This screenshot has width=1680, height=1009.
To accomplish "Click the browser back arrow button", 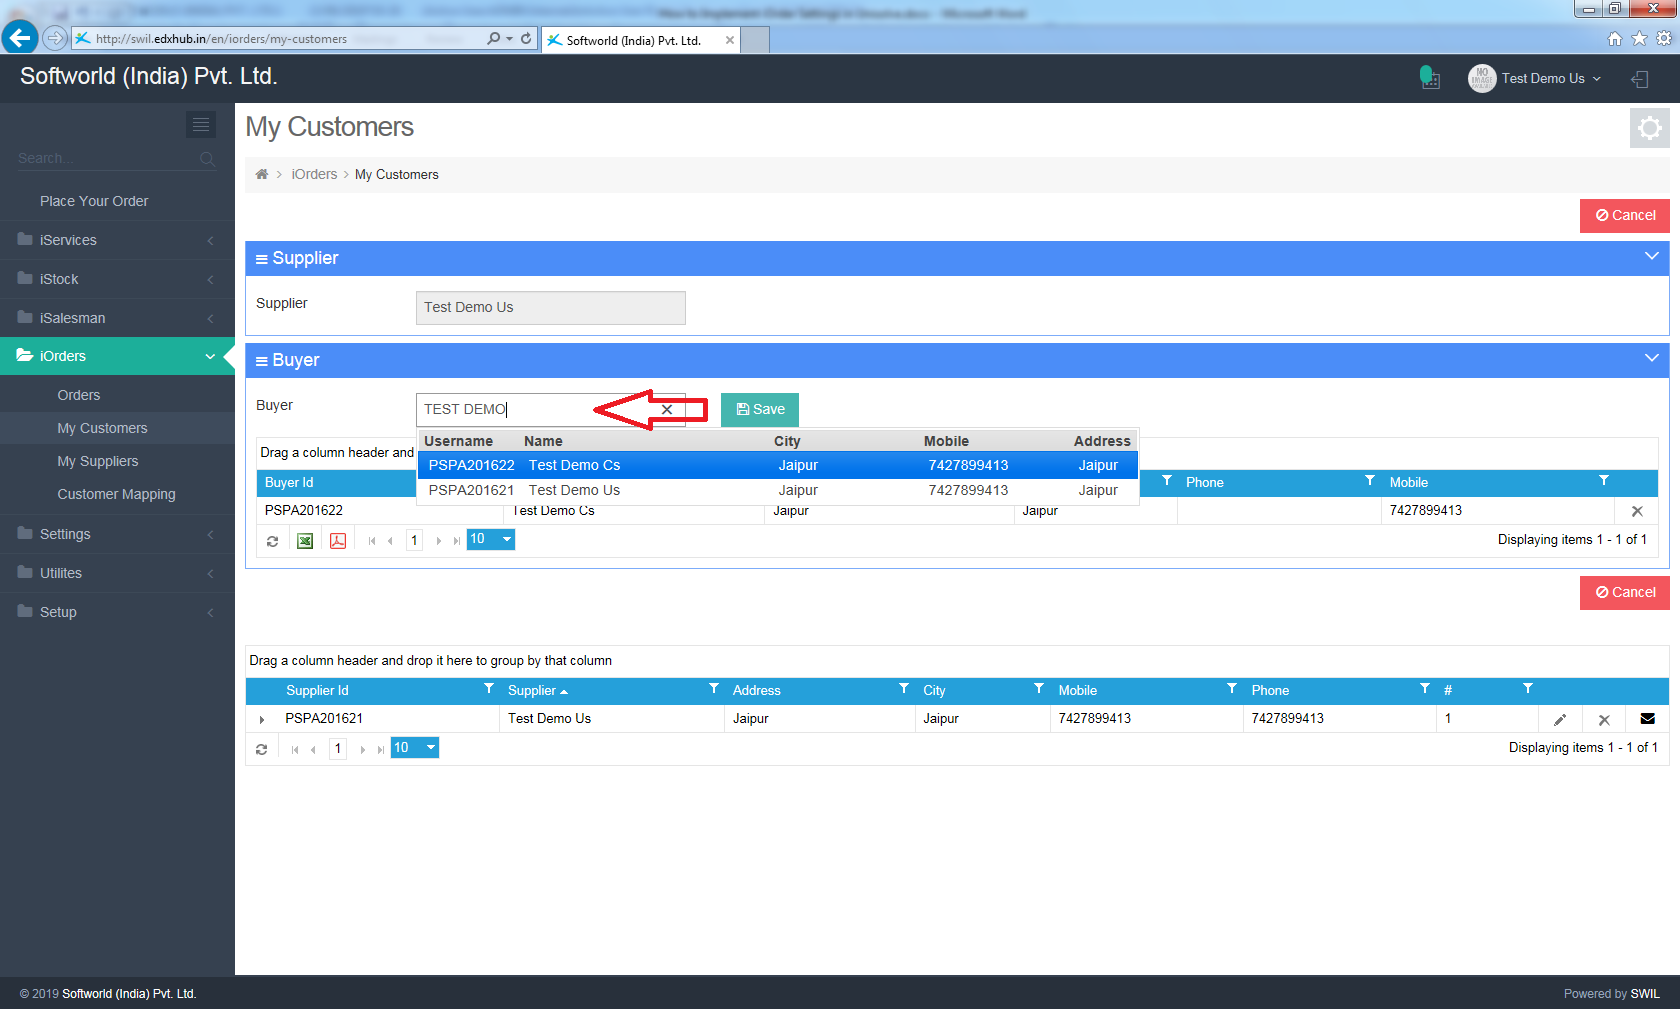I will [20, 38].
